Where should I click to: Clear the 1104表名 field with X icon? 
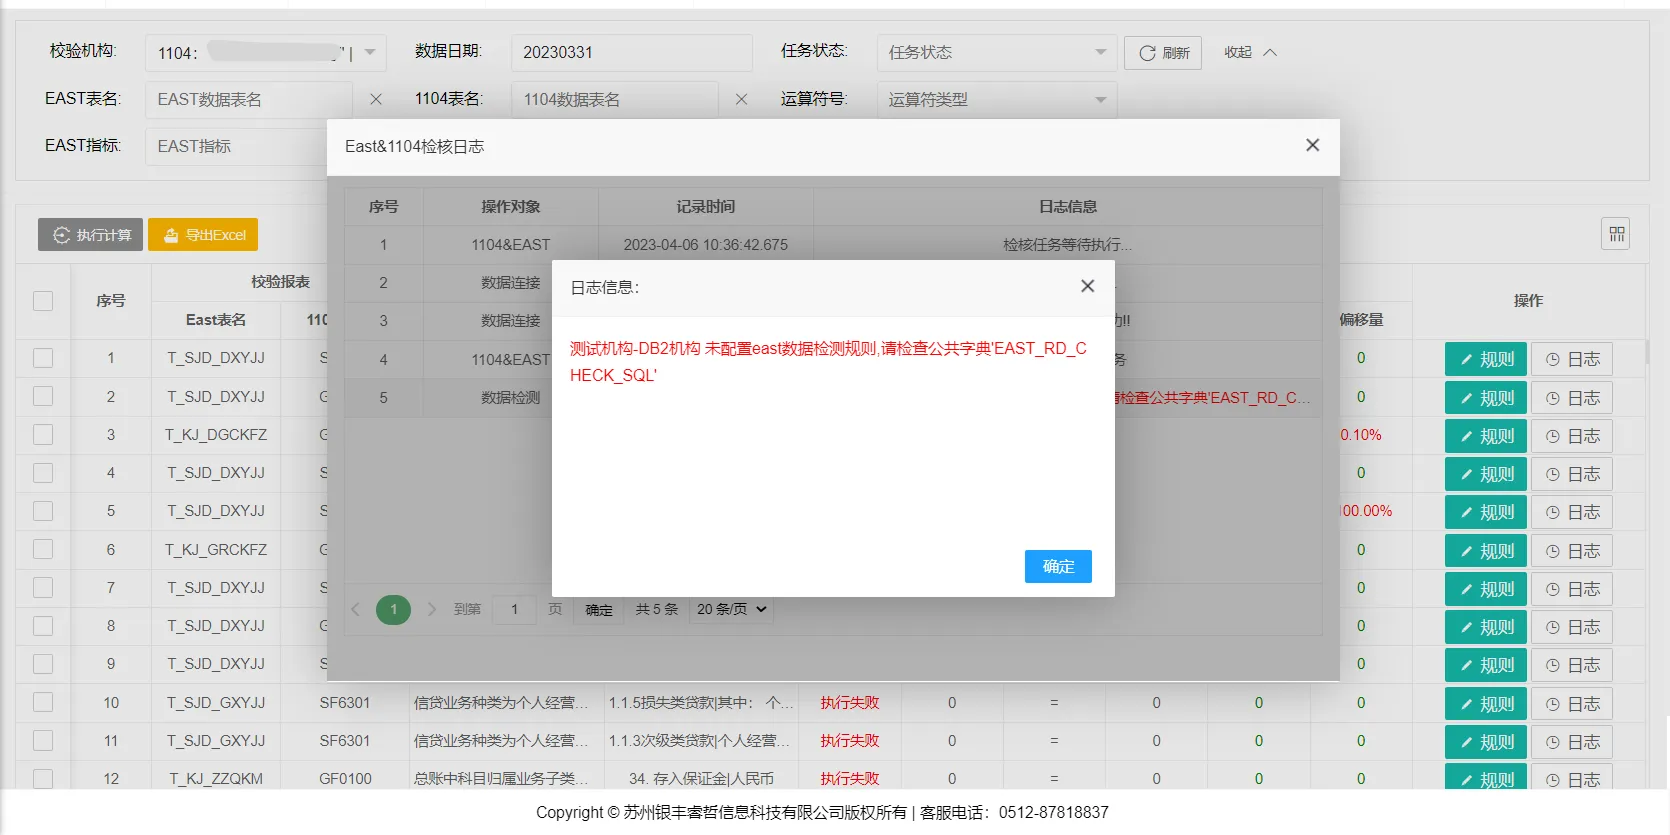click(x=741, y=100)
